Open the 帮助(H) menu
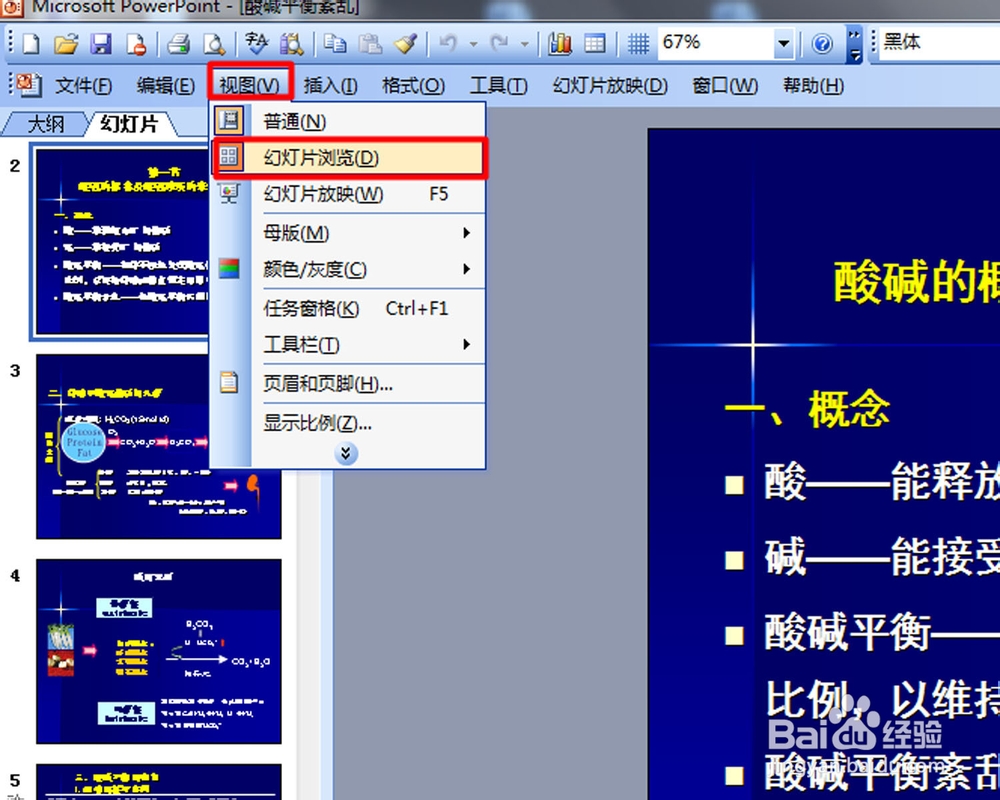This screenshot has width=1000, height=800. pyautogui.click(x=813, y=85)
